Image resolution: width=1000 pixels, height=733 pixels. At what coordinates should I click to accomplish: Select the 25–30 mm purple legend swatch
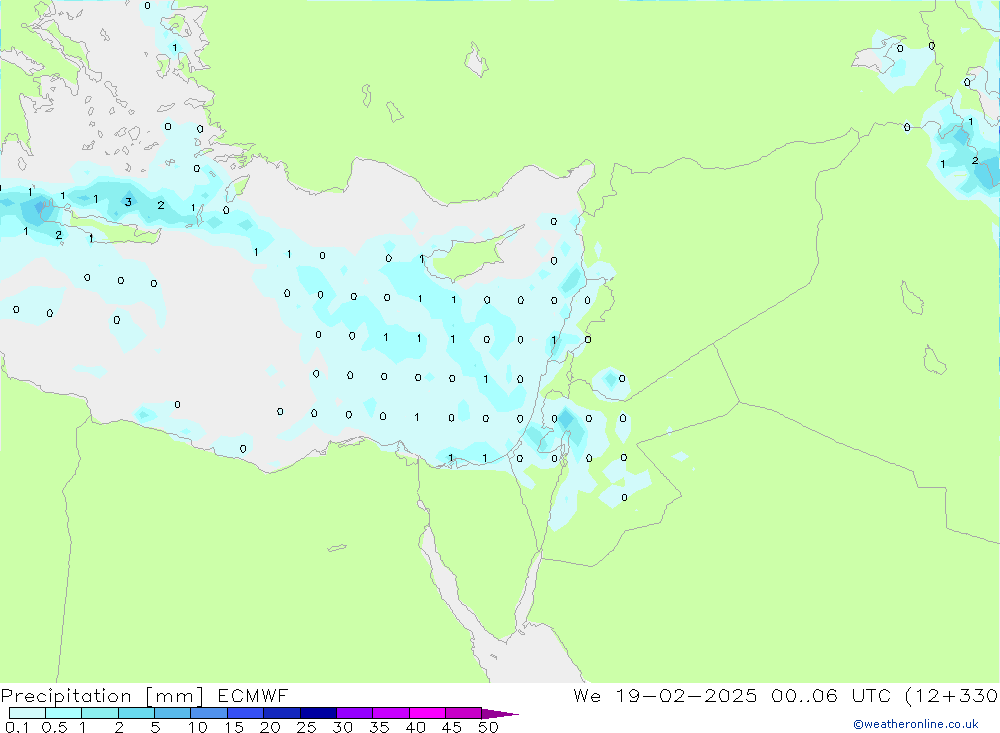[x=318, y=713]
